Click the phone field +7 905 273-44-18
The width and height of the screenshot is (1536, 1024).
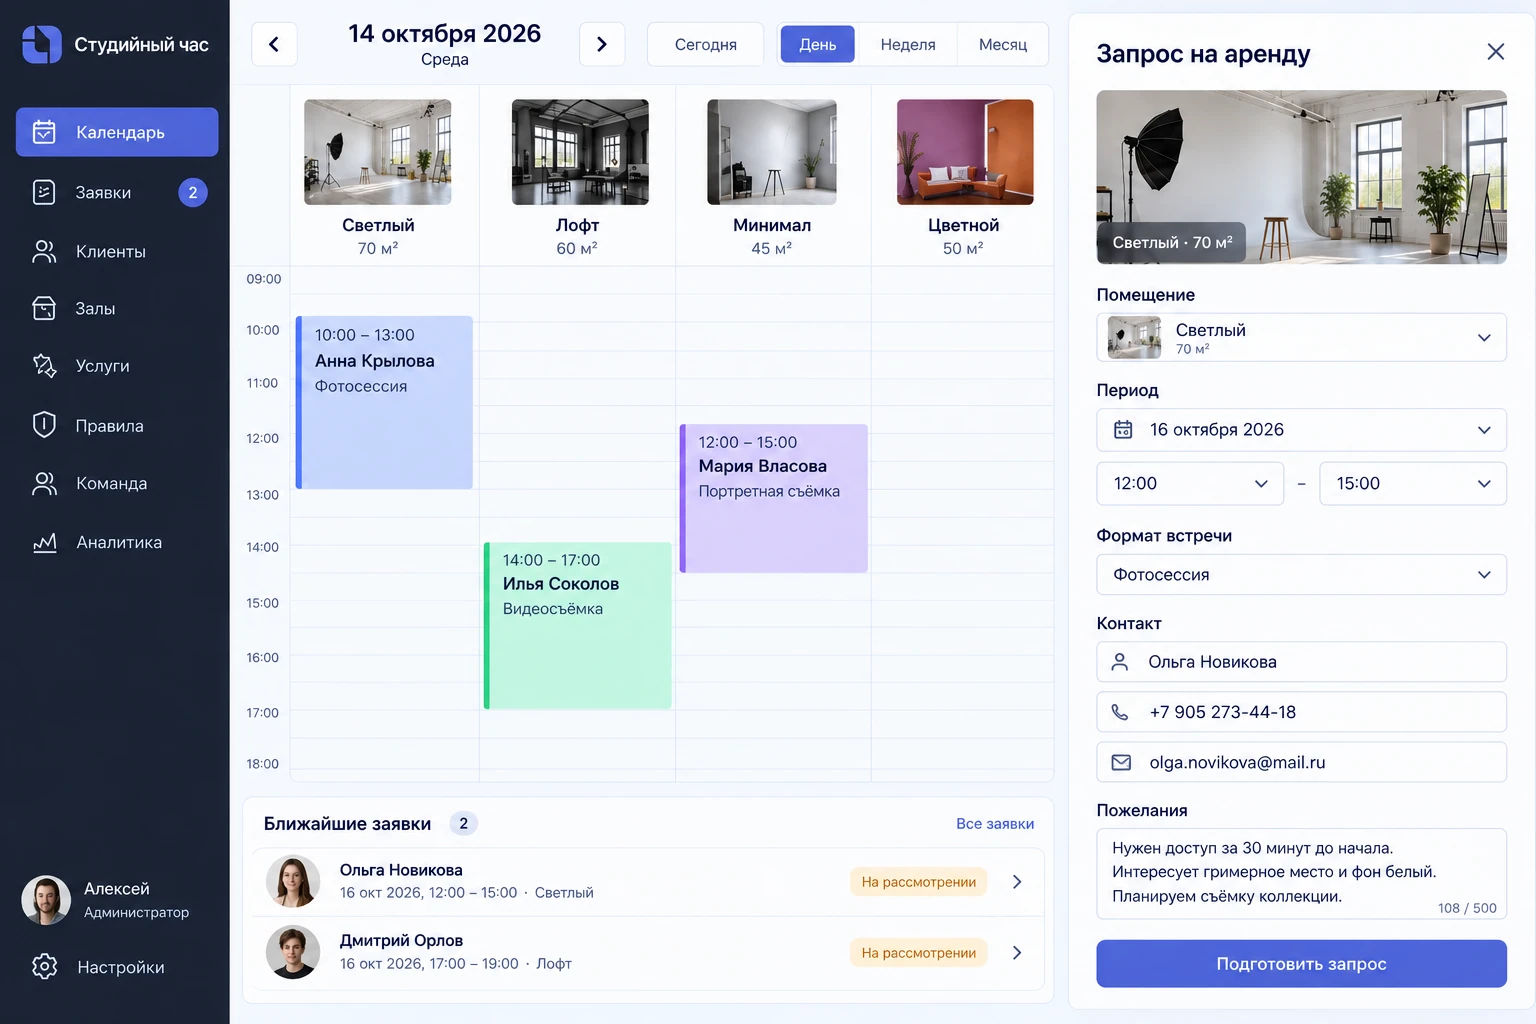pos(1301,712)
